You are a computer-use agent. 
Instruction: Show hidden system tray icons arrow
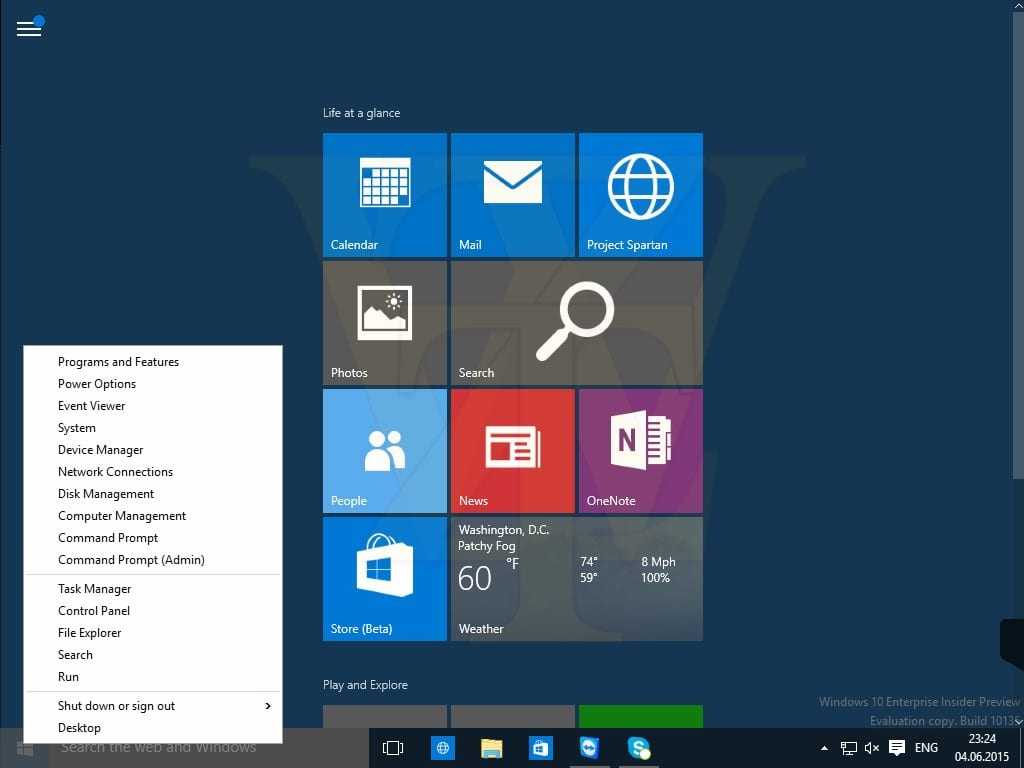[824, 748]
